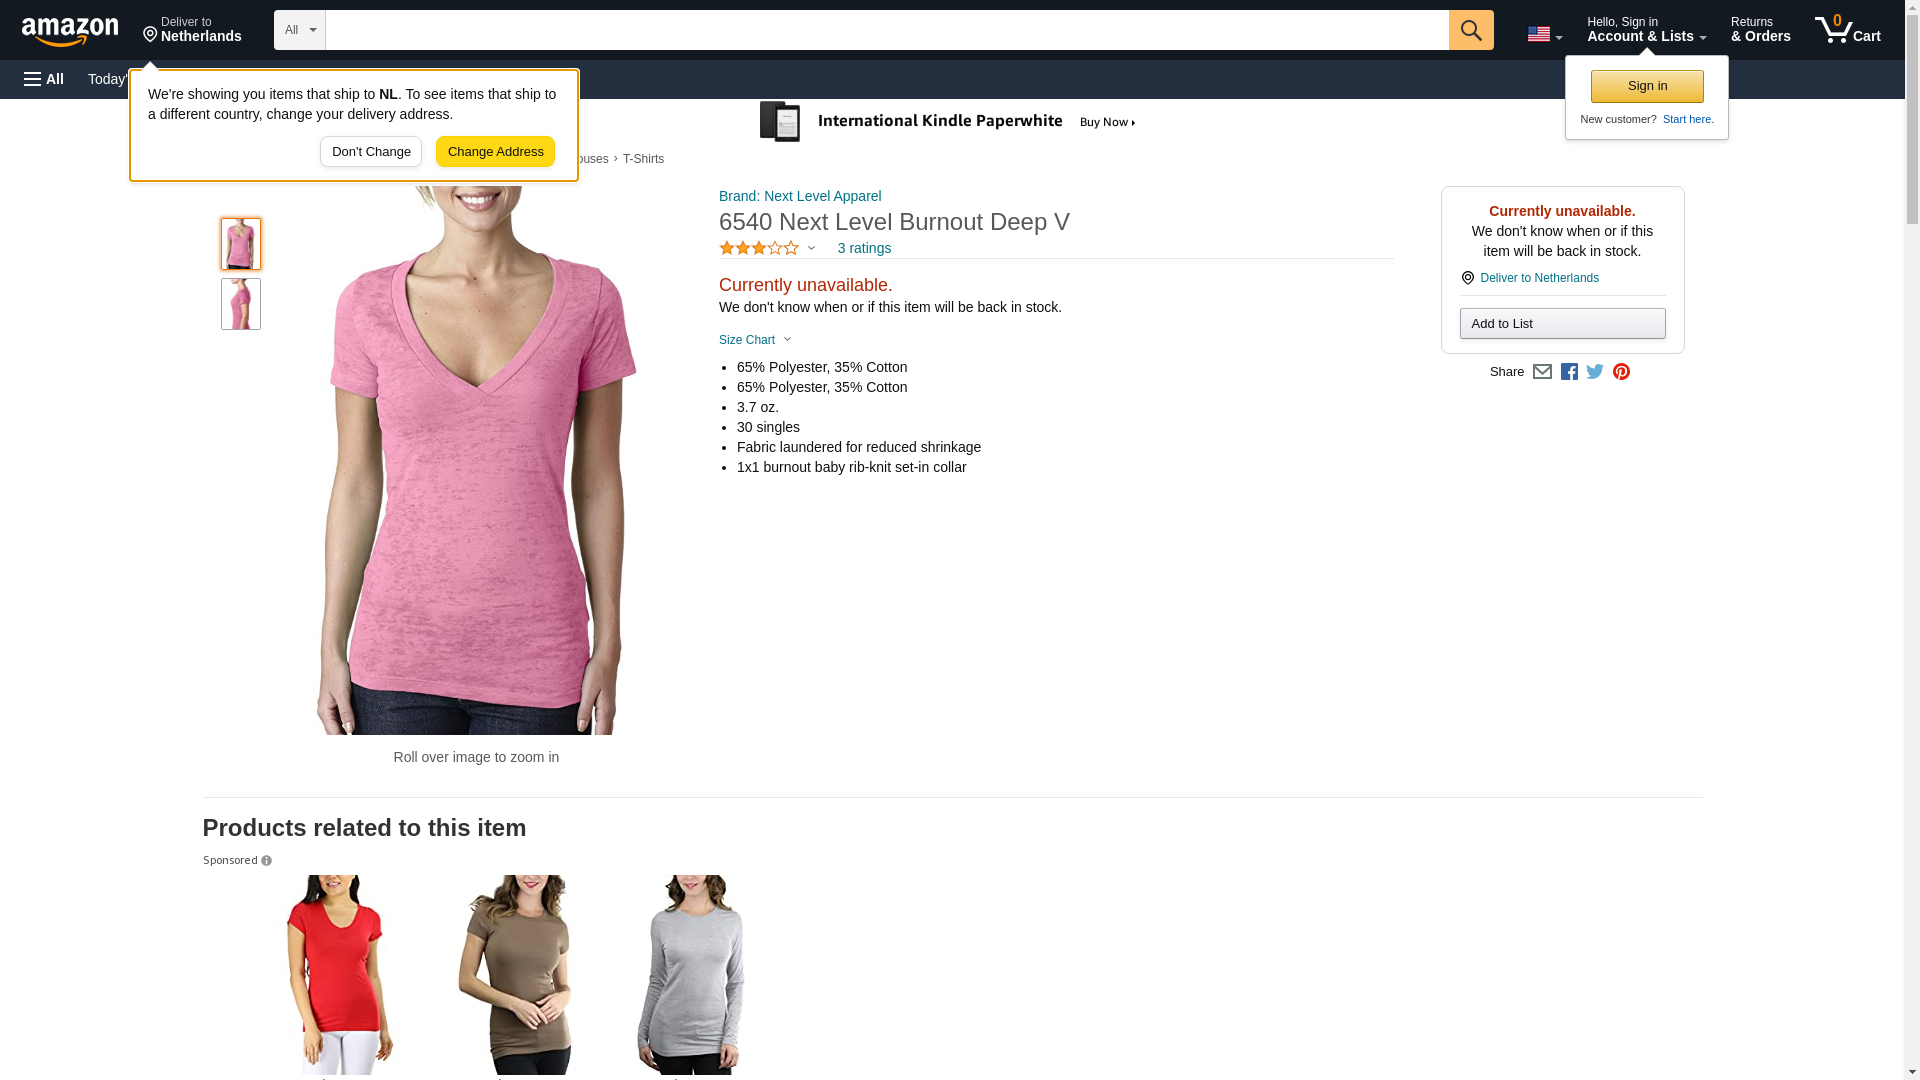Expand the search category All dropdown
This screenshot has height=1080, width=1920.
pos(300,30)
